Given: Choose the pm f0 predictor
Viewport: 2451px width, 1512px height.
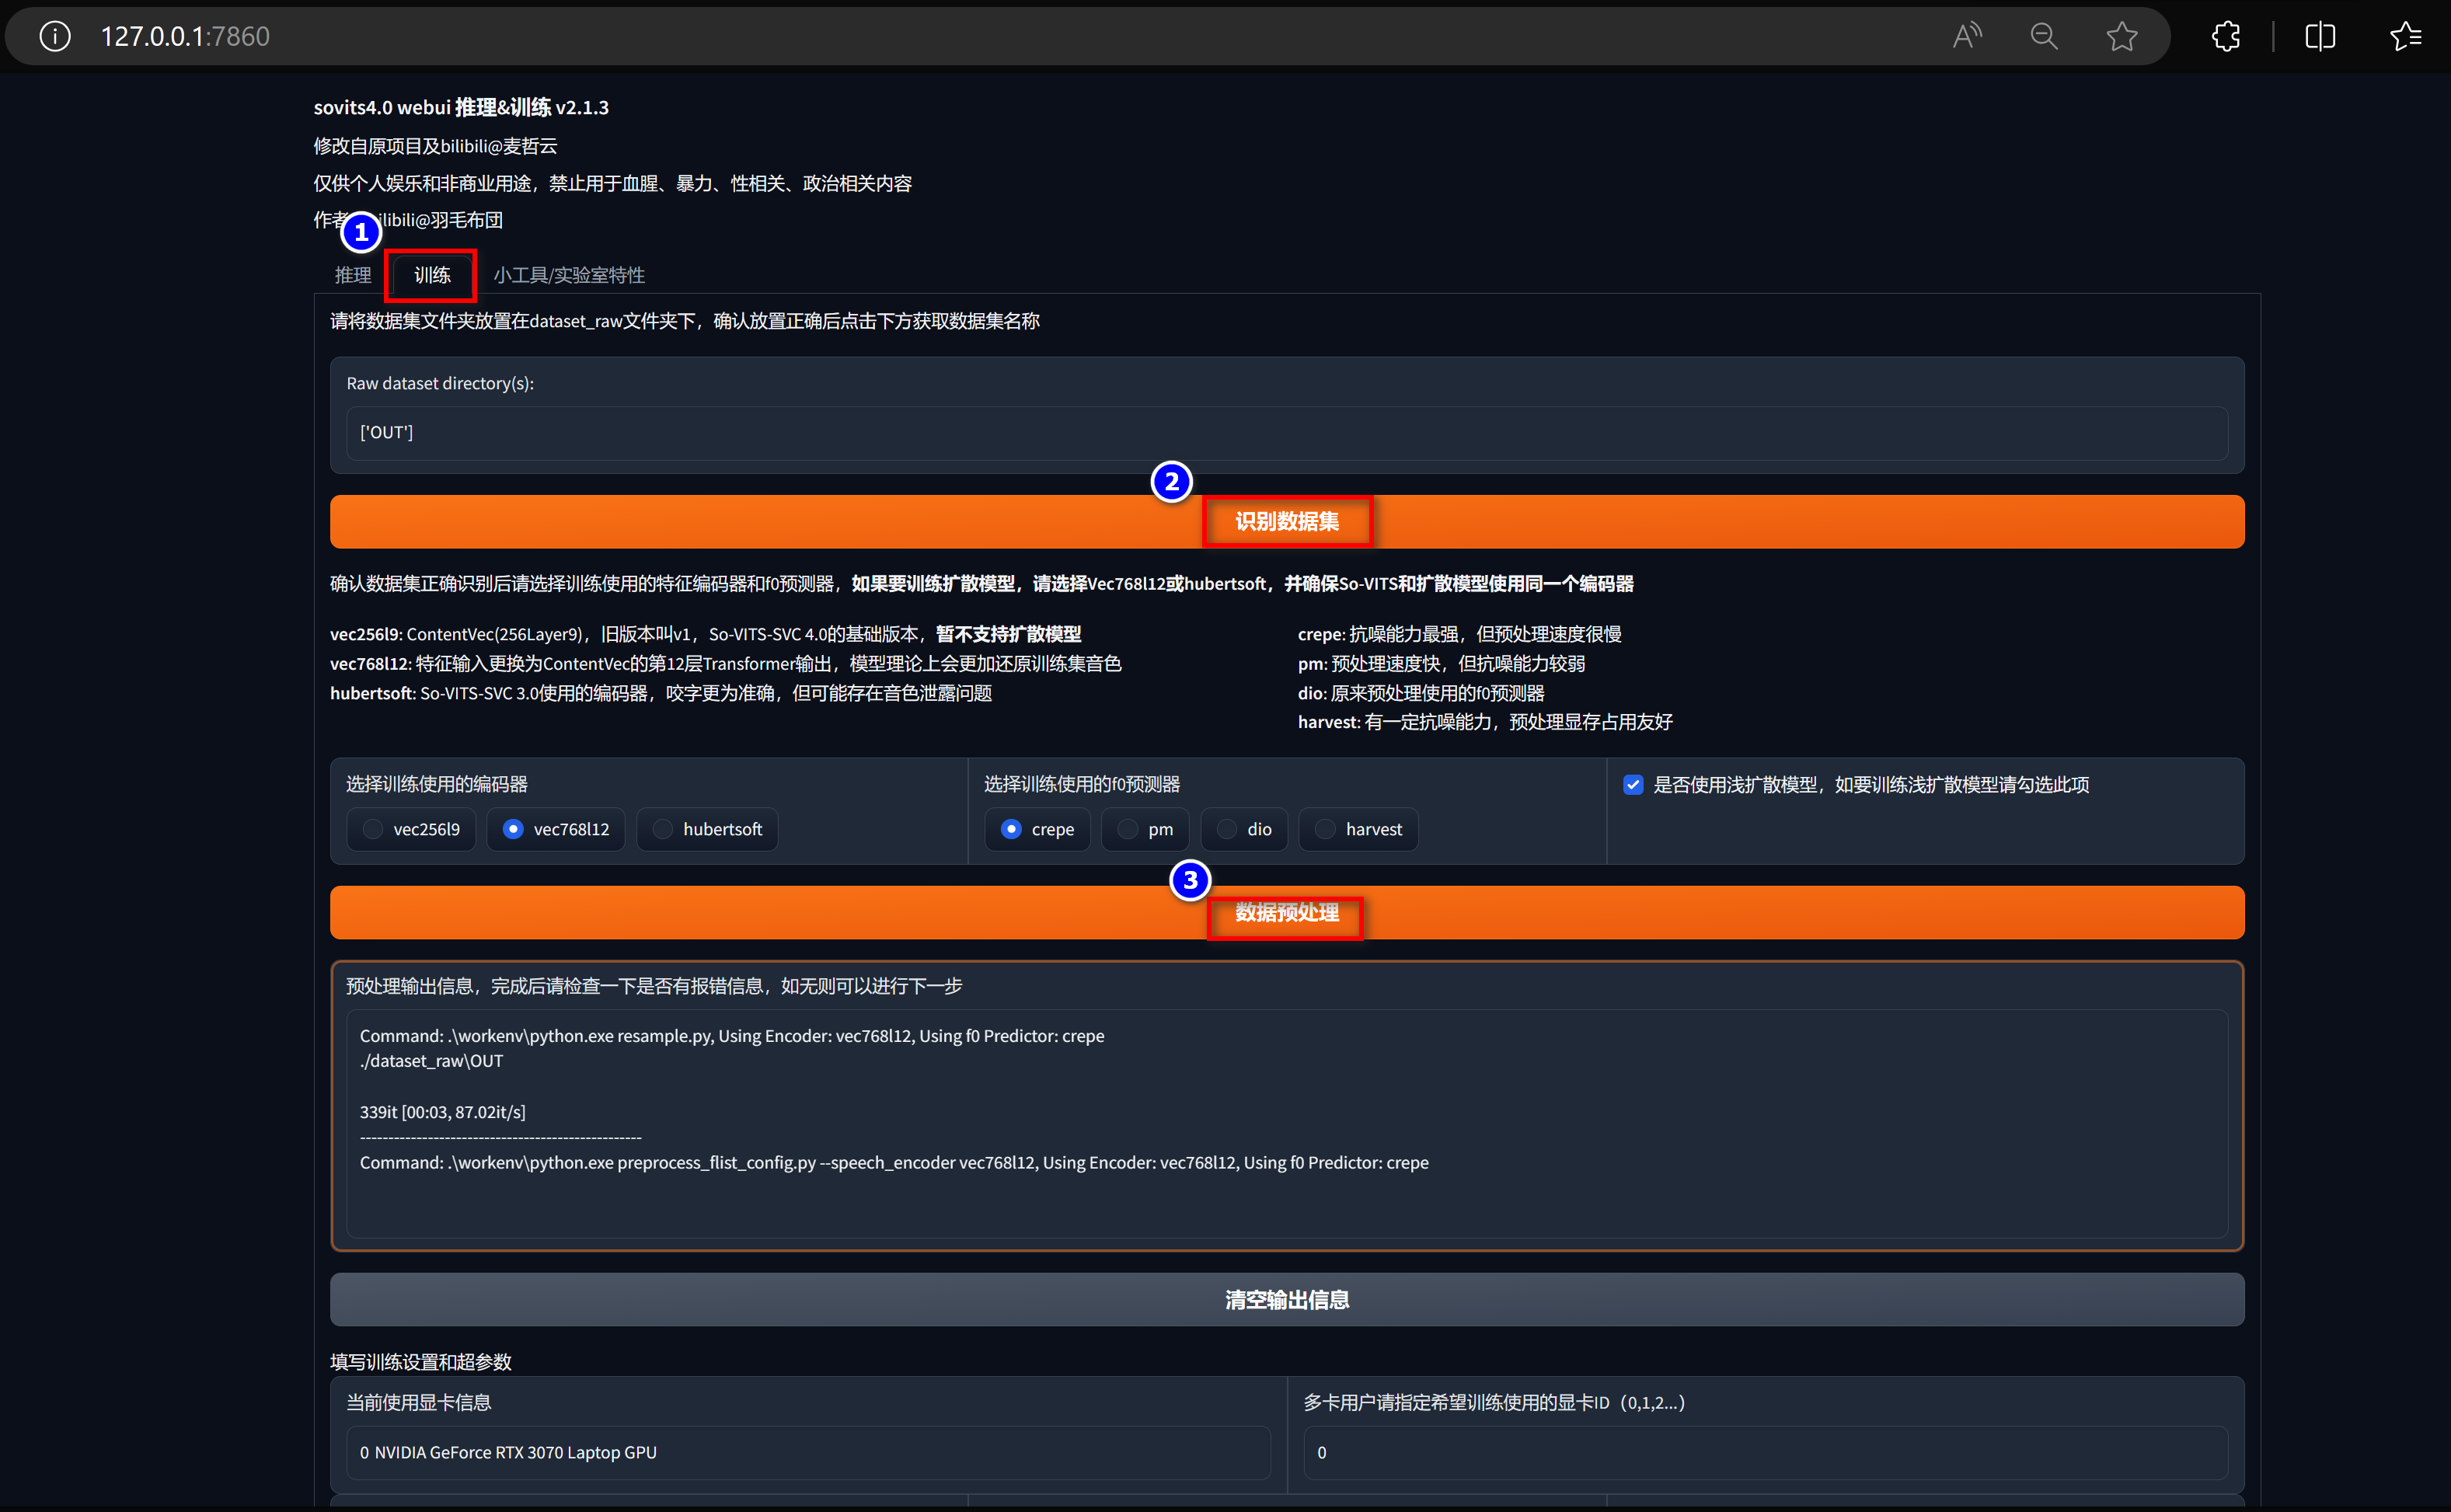Looking at the screenshot, I should click(x=1128, y=829).
